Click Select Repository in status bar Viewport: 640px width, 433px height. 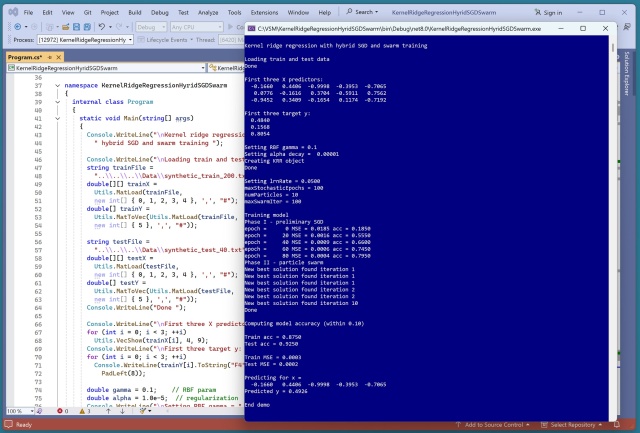(x=573, y=424)
